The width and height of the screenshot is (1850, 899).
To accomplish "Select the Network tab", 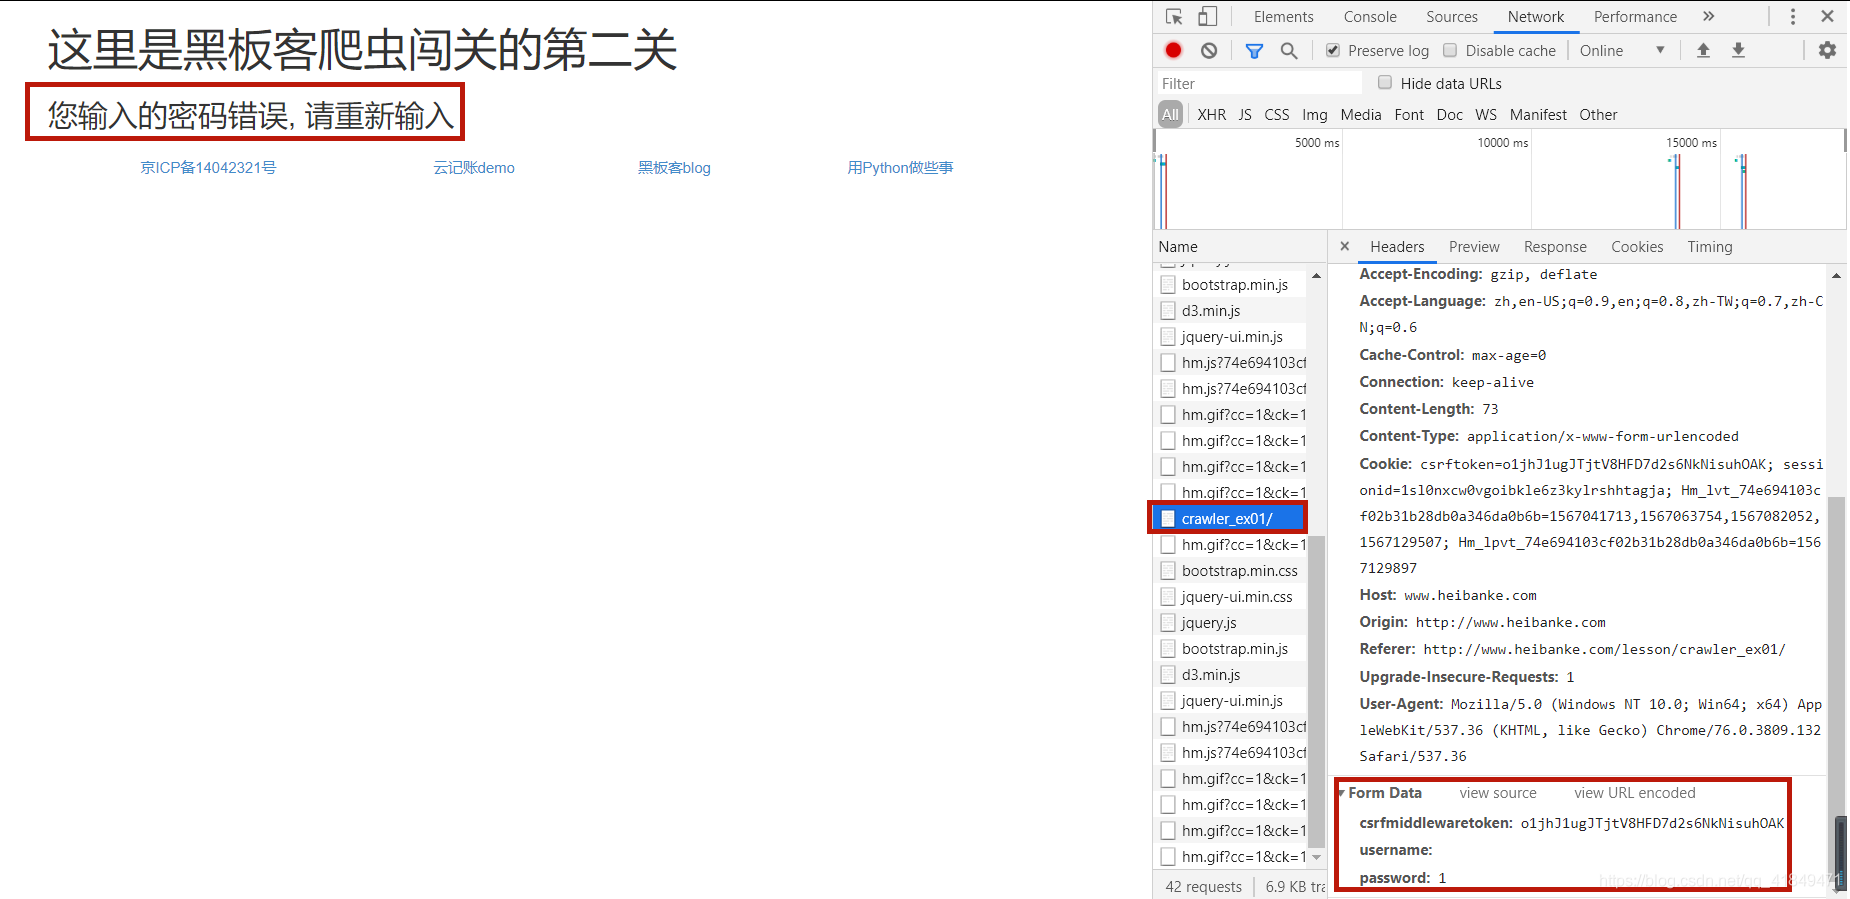I will pyautogui.click(x=1536, y=17).
